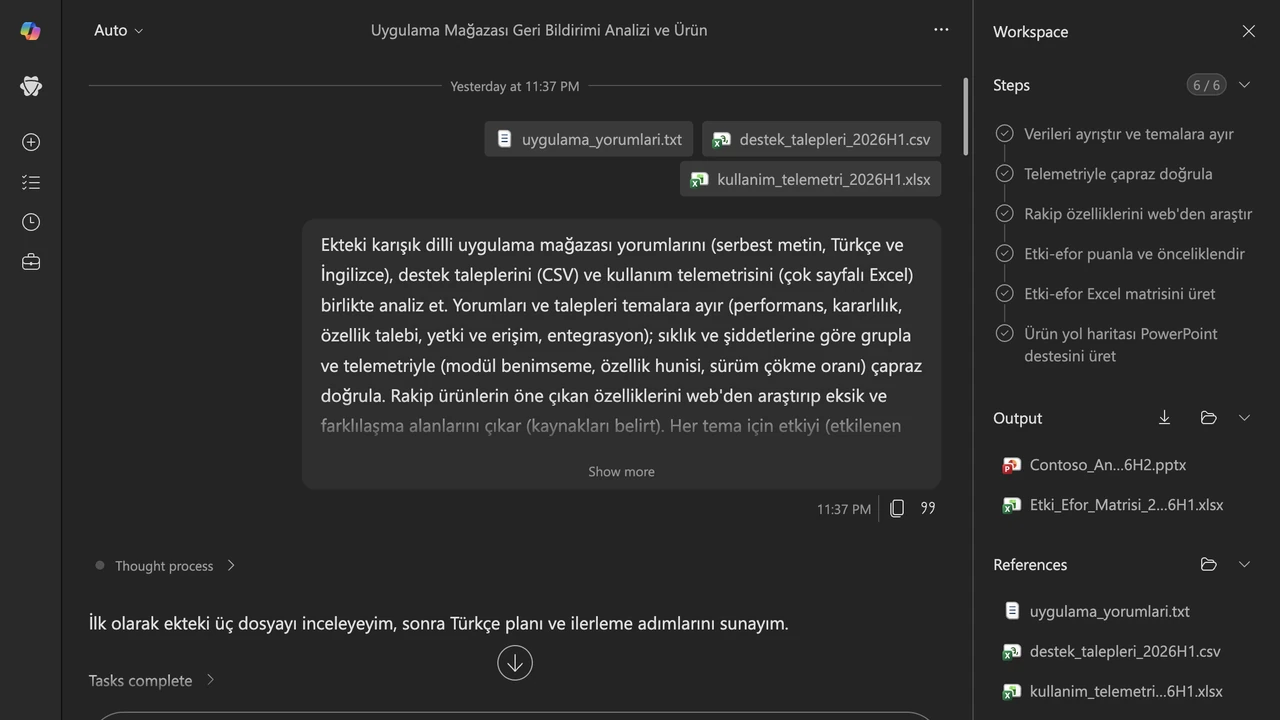
Task: Click the Copilot logo icon
Action: click(x=30, y=31)
